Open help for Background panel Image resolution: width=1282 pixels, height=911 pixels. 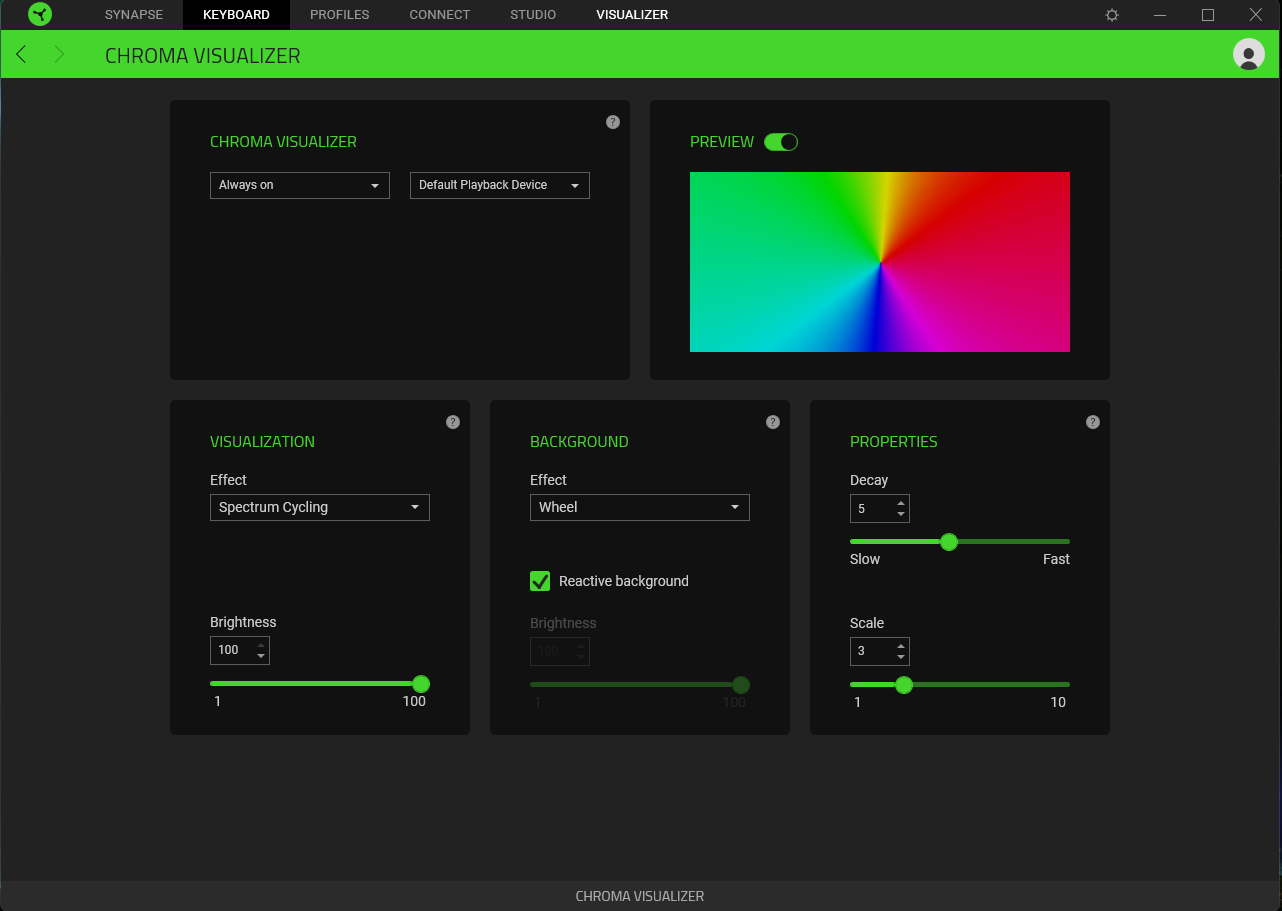tap(773, 422)
